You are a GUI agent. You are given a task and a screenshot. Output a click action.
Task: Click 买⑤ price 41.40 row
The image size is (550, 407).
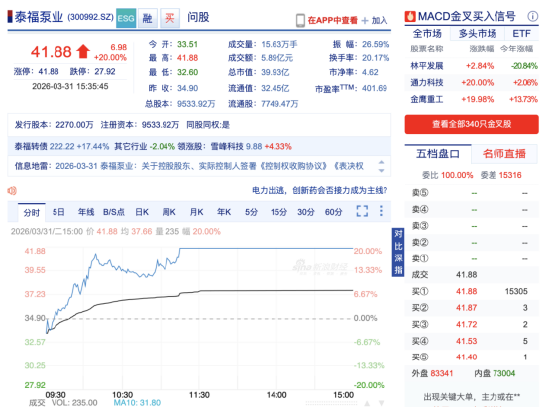point(471,357)
